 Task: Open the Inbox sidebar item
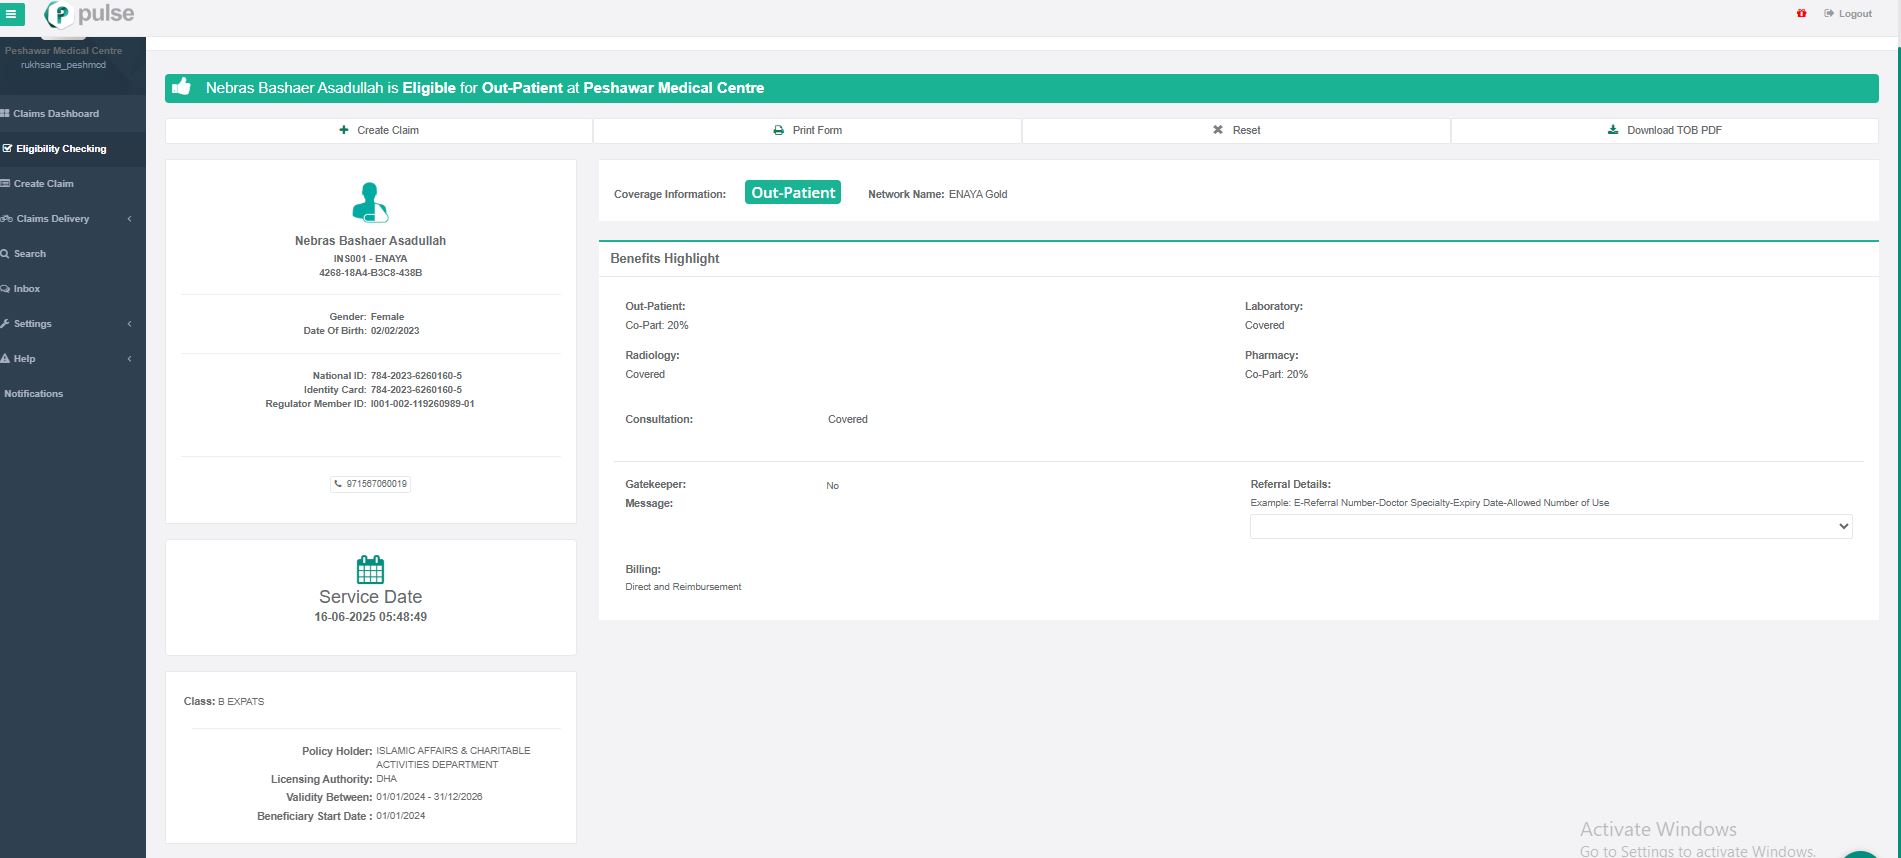[x=27, y=289]
